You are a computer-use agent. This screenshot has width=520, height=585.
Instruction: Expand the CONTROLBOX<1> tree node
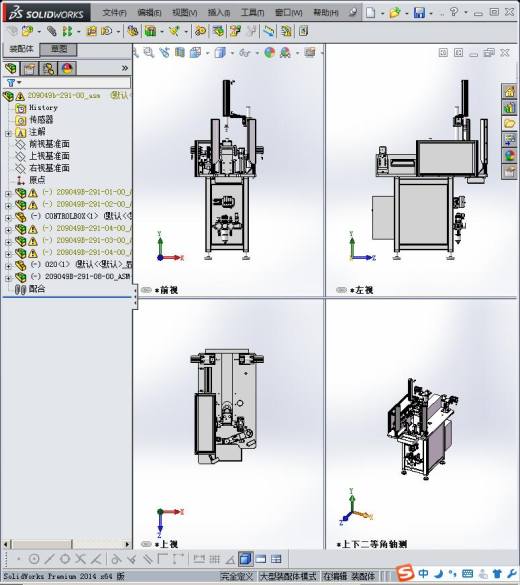(8, 218)
